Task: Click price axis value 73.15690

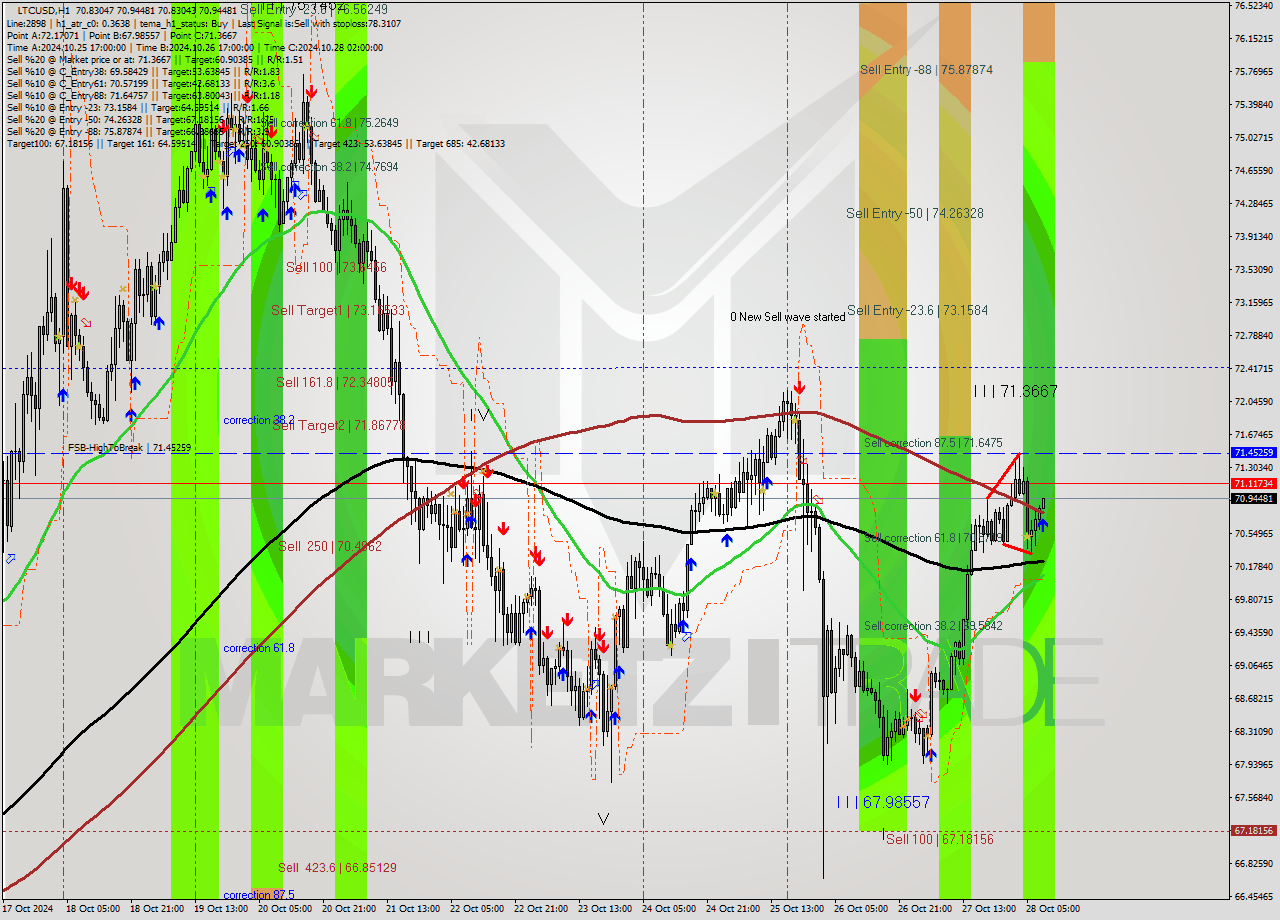Action: pyautogui.click(x=1253, y=303)
